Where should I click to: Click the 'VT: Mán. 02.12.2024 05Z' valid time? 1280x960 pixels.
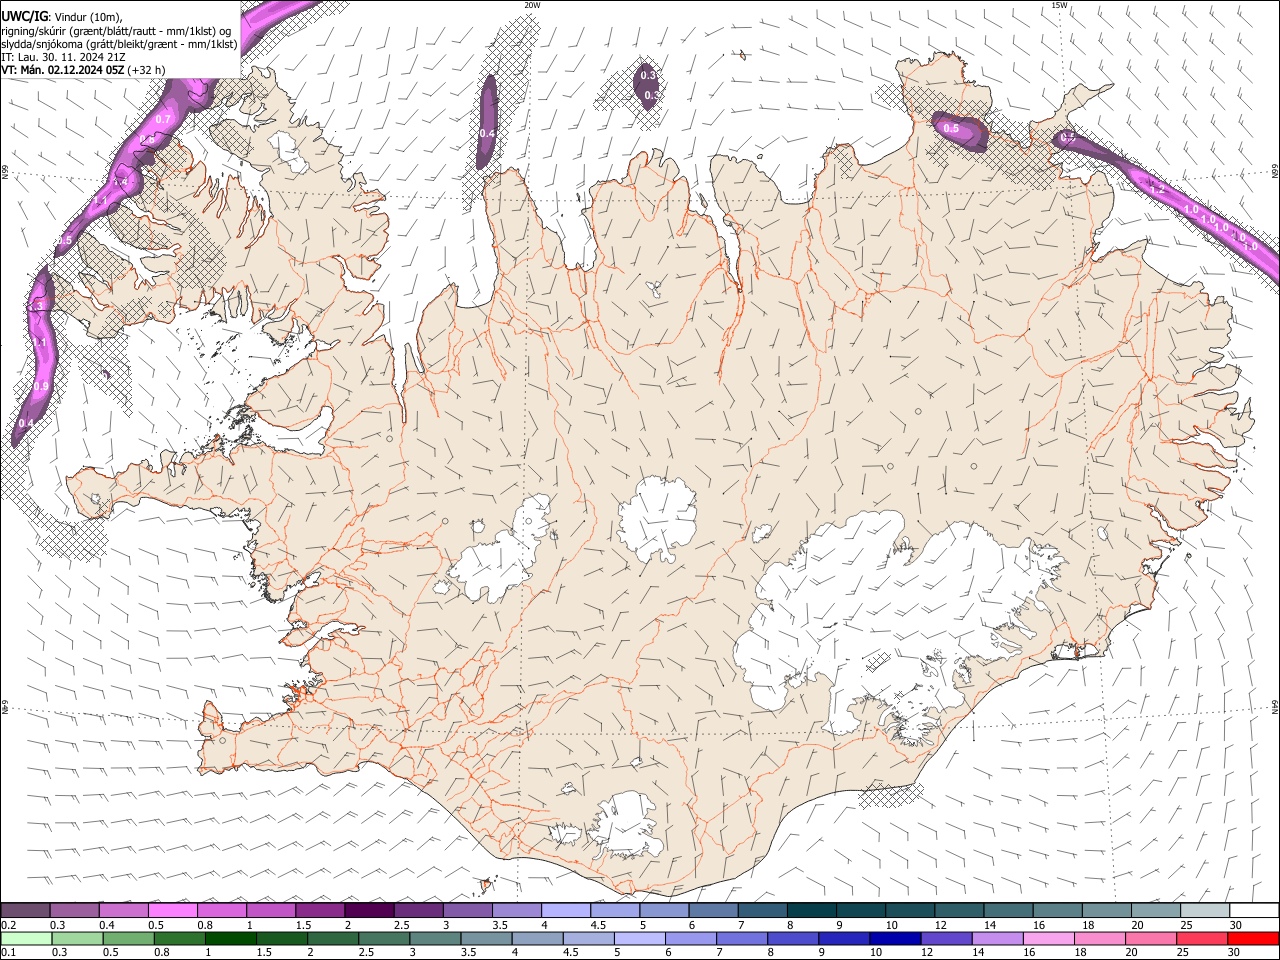click(x=63, y=70)
